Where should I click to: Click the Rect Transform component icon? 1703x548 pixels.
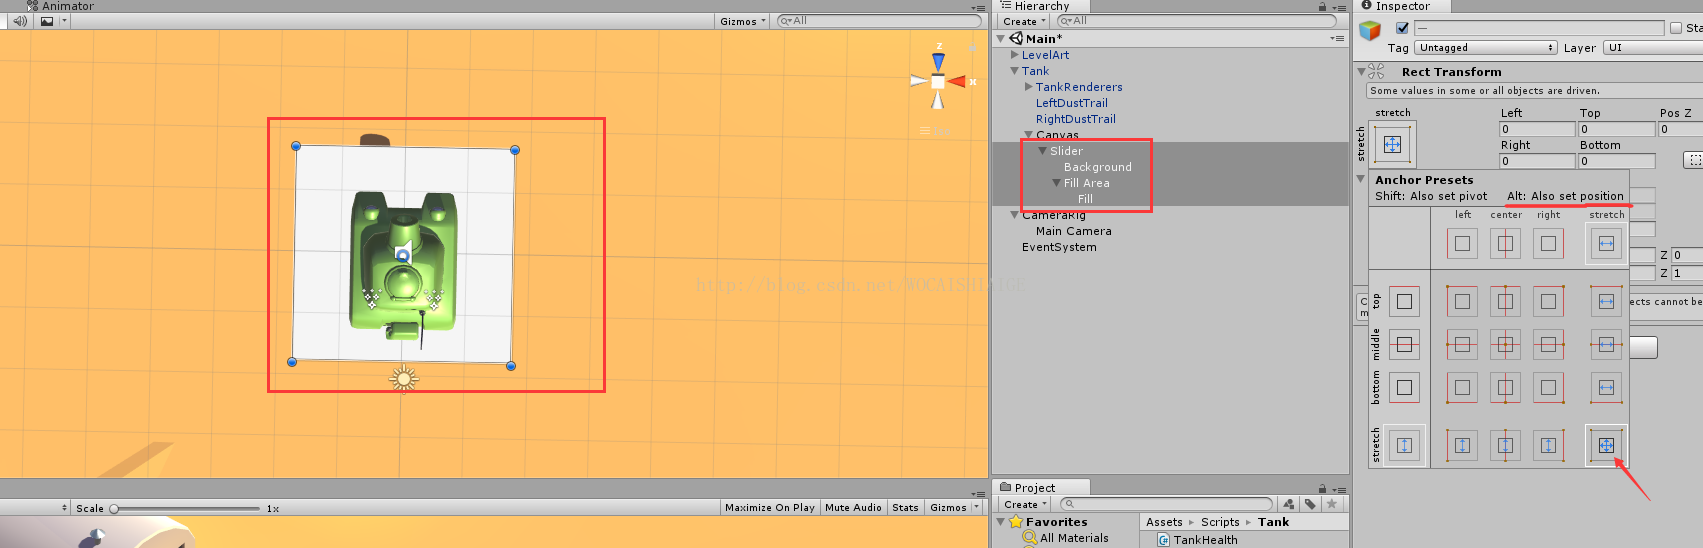pyautogui.click(x=1377, y=71)
